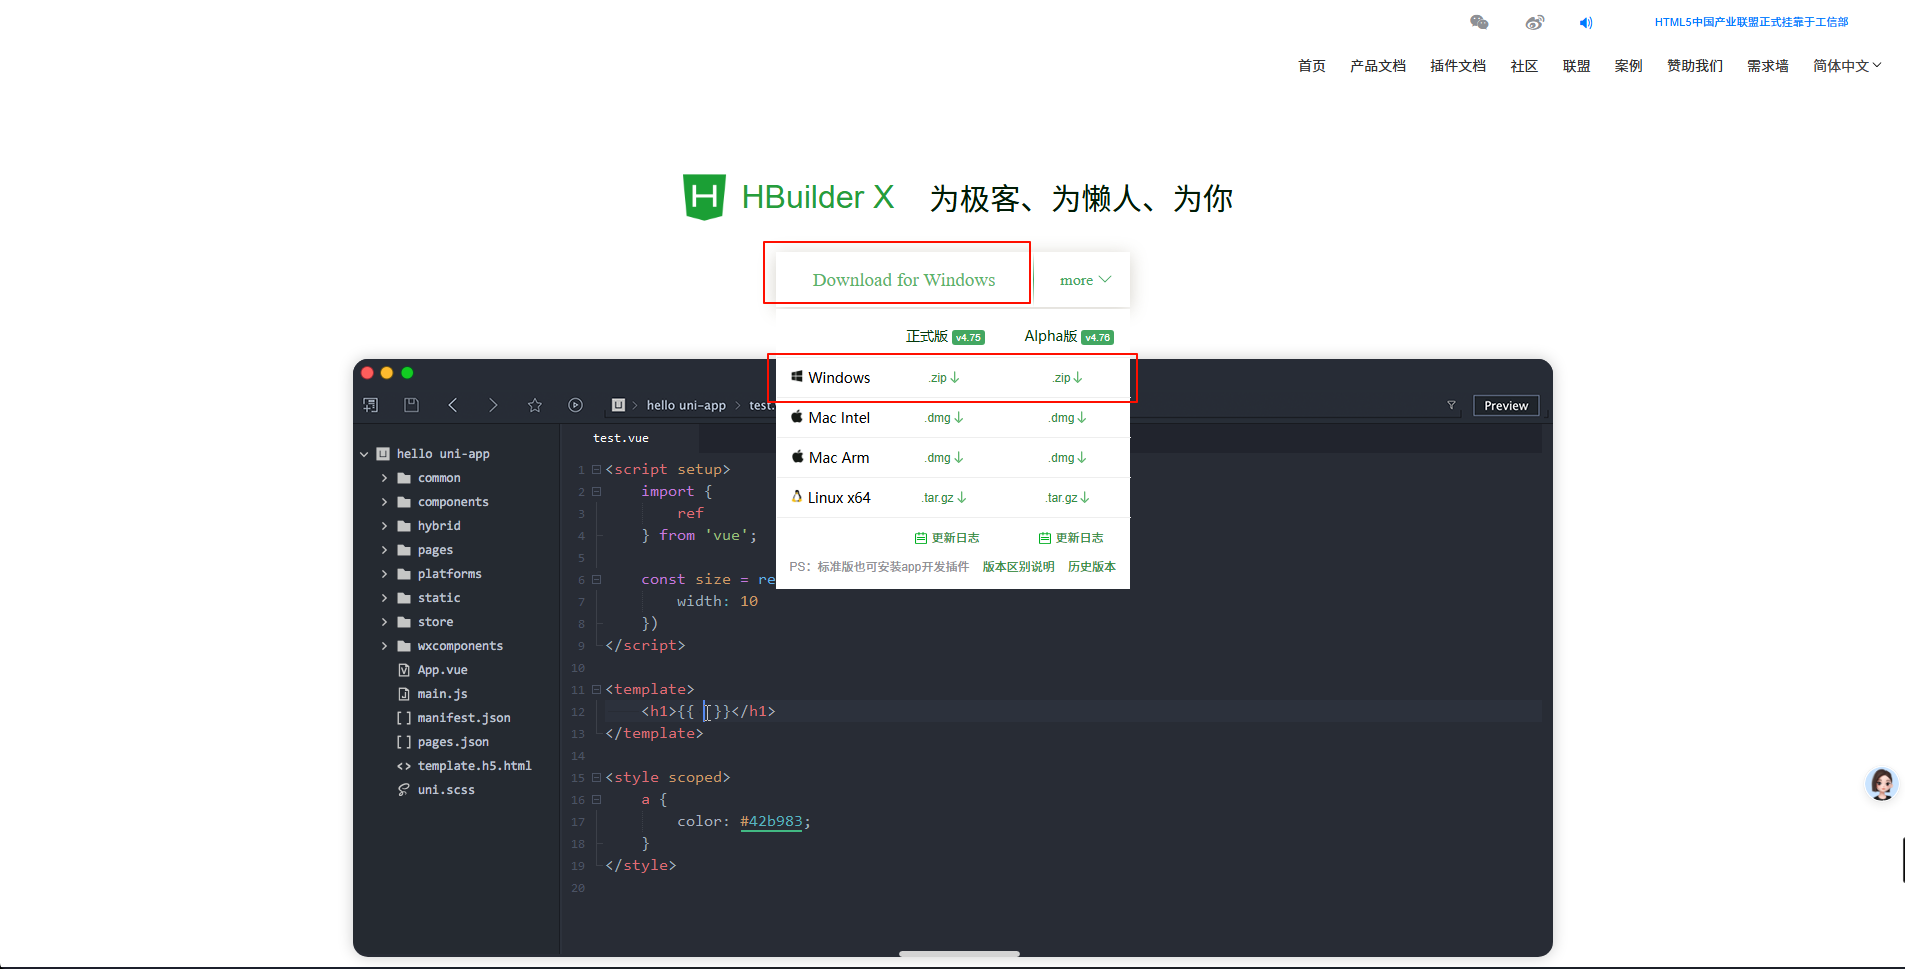Download the Alpha版 Mac Arm .dmg
Screen dimensions: 1905x969
[x=1068, y=458]
